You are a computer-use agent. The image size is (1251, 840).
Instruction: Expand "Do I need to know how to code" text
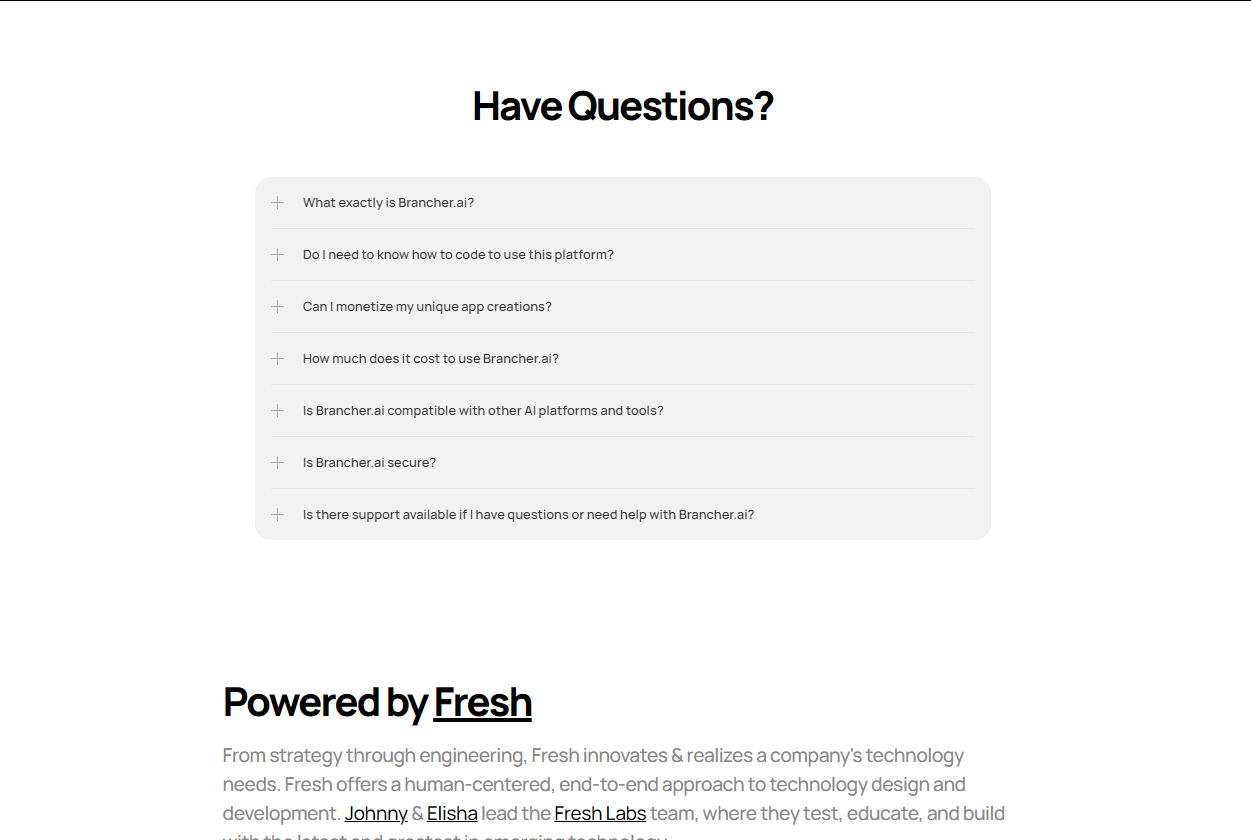click(458, 255)
